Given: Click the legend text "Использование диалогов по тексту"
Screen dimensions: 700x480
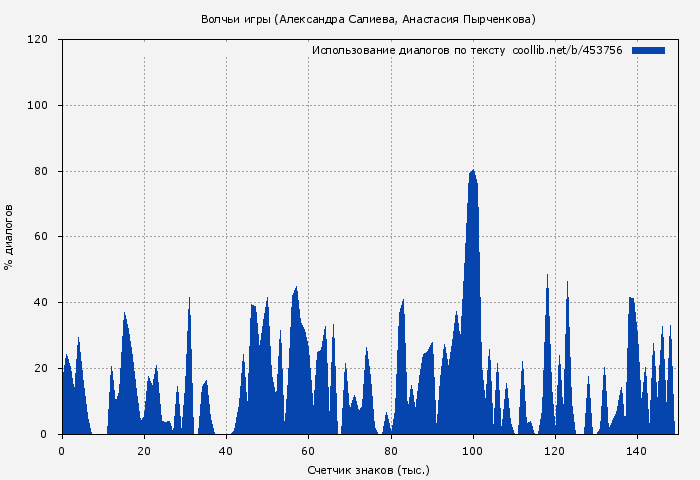Looking at the screenshot, I should [408, 50].
